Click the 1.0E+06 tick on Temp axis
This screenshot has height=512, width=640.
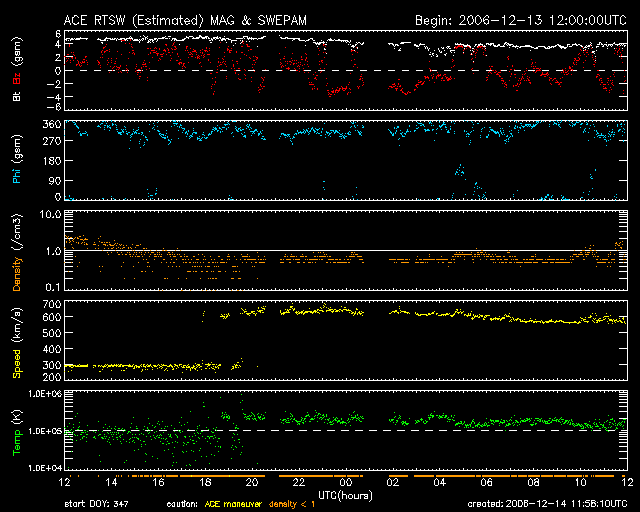click(44, 394)
